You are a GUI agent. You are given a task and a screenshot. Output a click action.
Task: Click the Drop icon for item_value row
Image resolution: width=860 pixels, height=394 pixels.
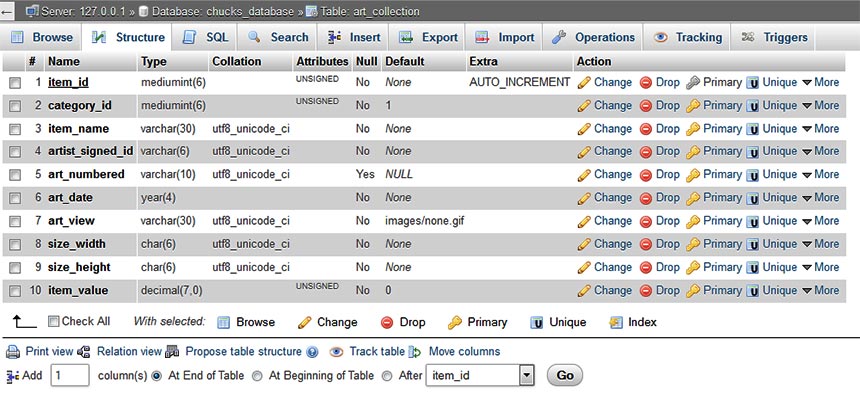pyautogui.click(x=646, y=290)
